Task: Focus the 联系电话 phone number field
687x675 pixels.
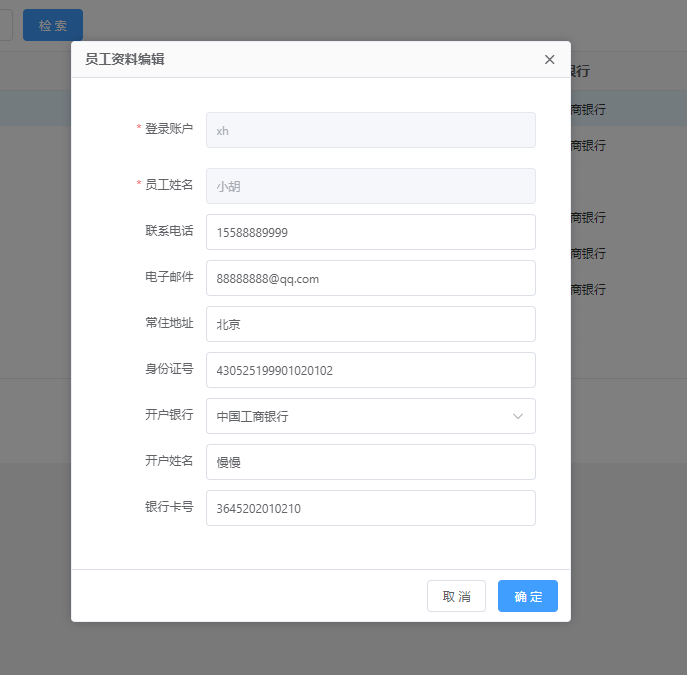Action: (370, 232)
